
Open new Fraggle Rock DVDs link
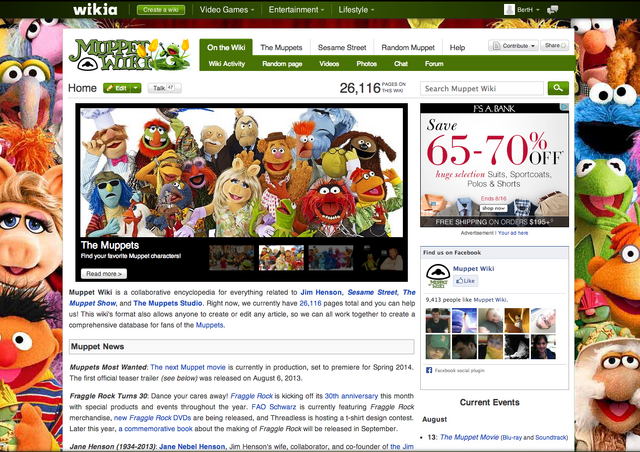(x=152, y=418)
